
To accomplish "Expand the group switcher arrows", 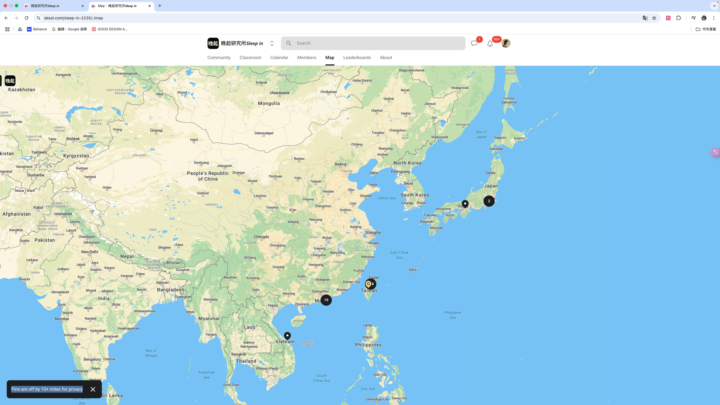I will pyautogui.click(x=272, y=43).
